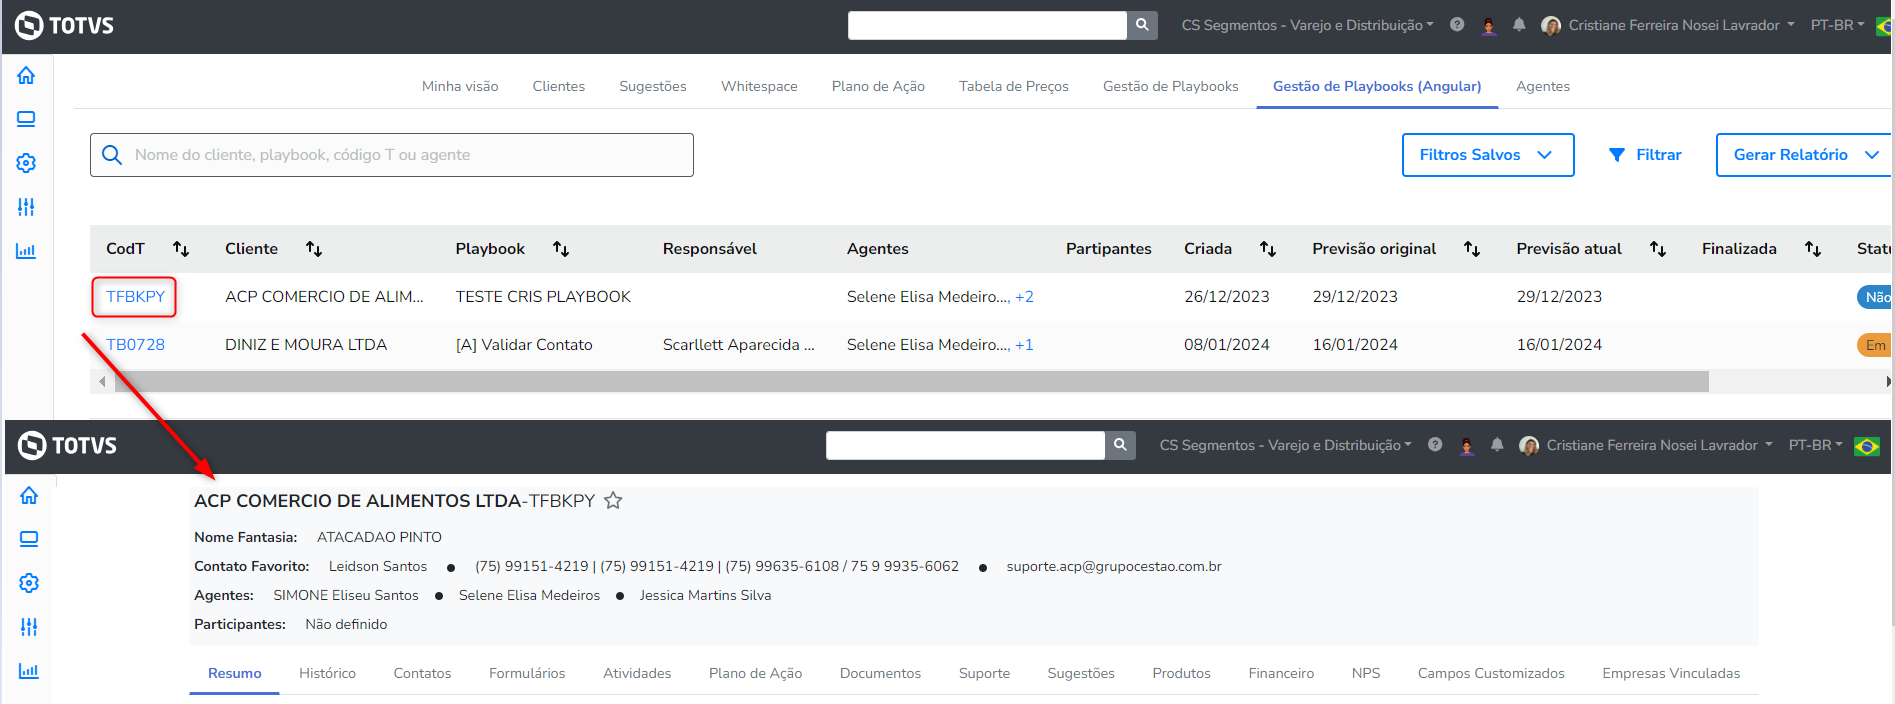Open the help question icon in top header
The width and height of the screenshot is (1895, 704).
pos(1457,25)
